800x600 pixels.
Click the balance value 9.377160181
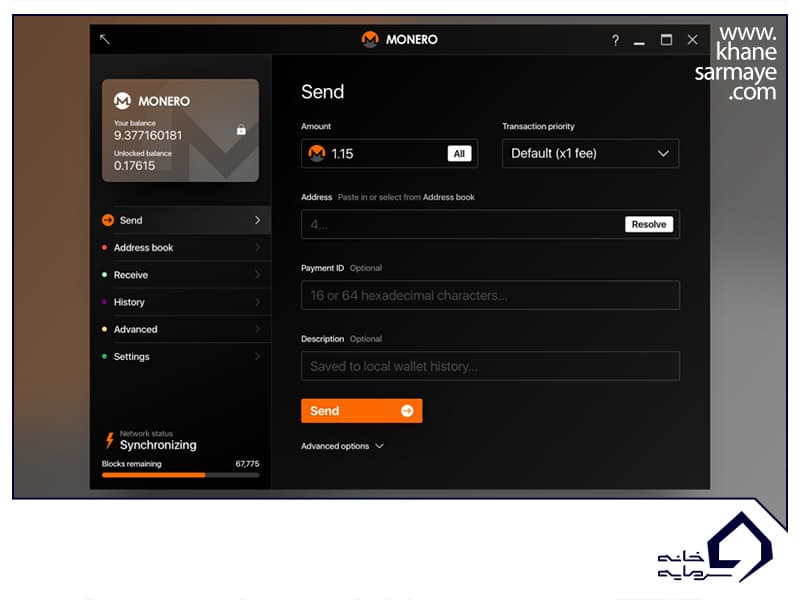147,135
